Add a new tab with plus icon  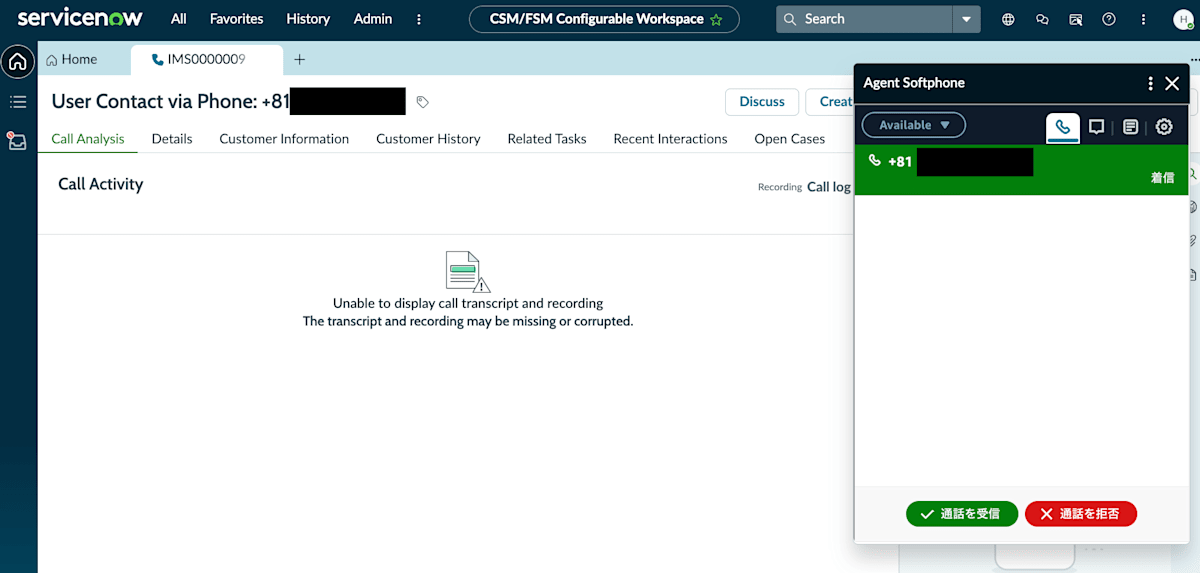[x=299, y=60]
